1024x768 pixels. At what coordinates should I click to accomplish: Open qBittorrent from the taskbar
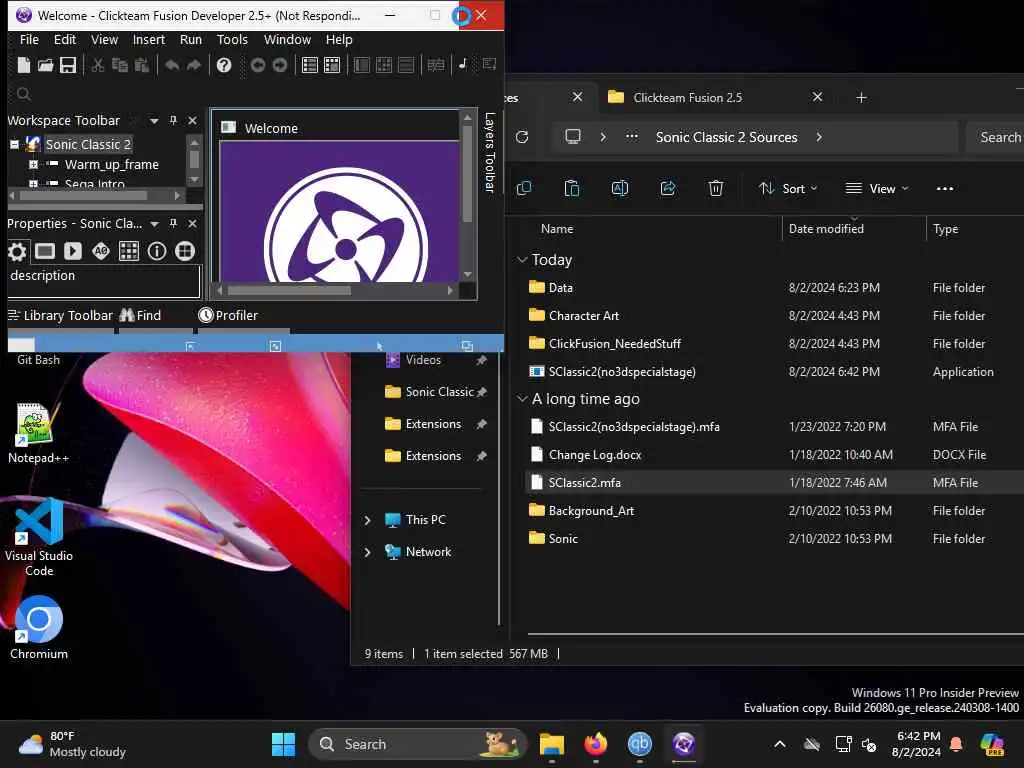(639, 744)
